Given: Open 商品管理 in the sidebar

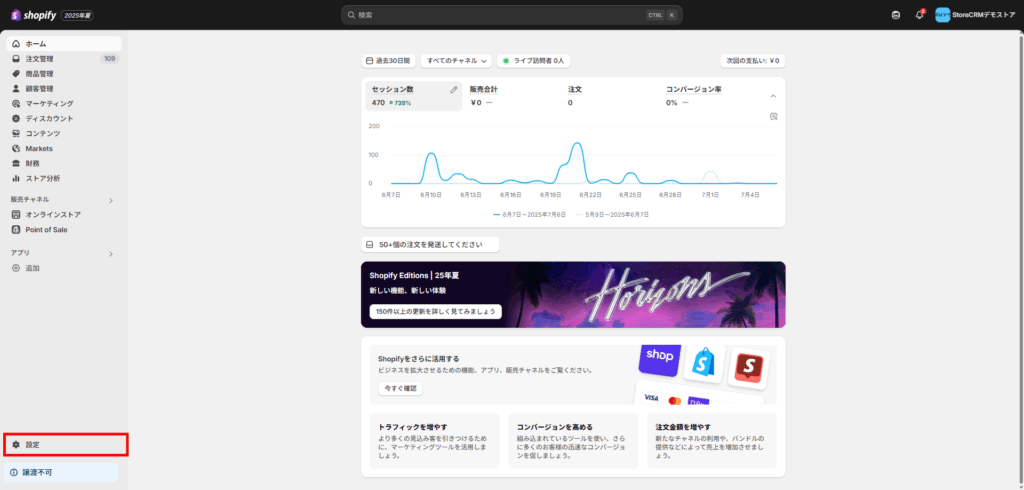Looking at the screenshot, I should pos(64,74).
